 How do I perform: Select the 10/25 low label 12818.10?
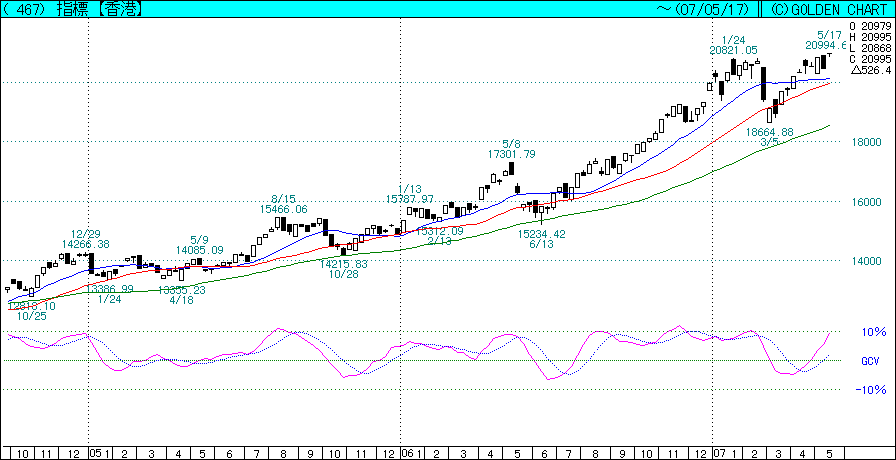[31, 305]
